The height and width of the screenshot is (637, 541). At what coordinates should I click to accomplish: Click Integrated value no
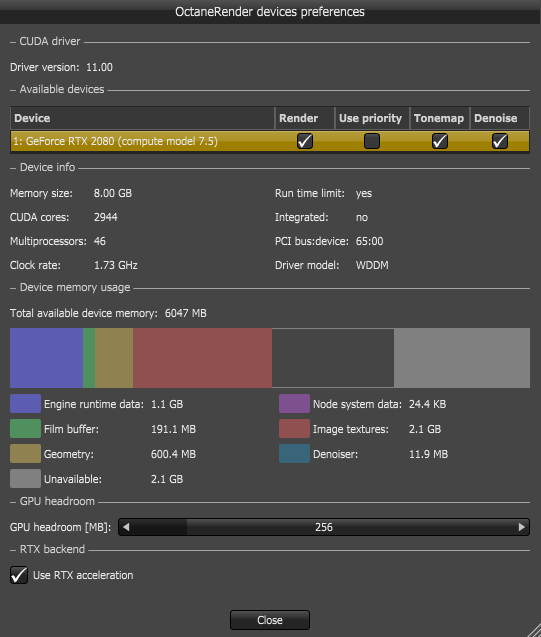[x=362, y=217]
